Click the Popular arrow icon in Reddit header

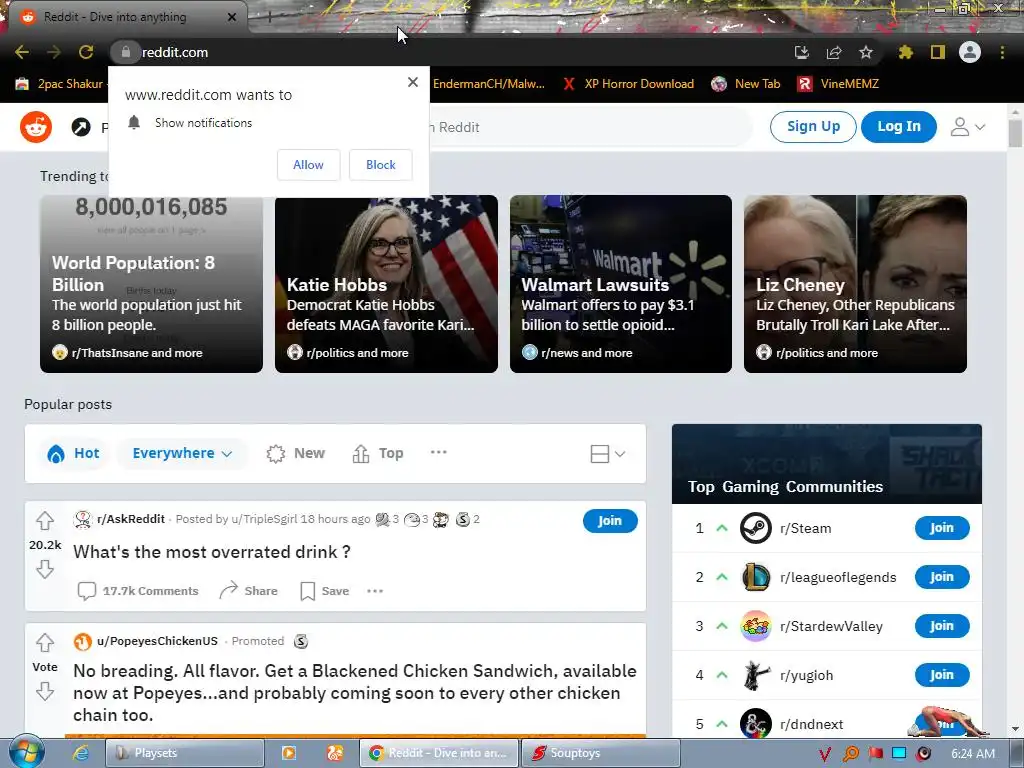tap(81, 127)
